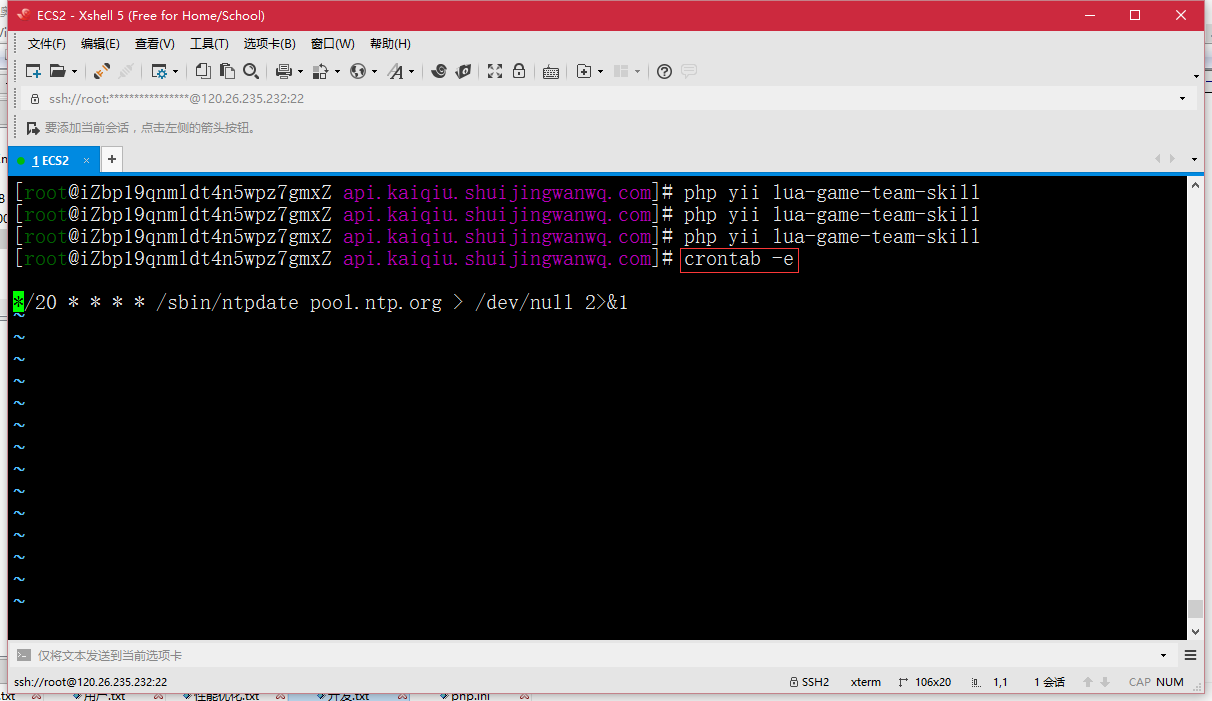The width and height of the screenshot is (1212, 701).
Task: Add a new tab with plus button
Action: pyautogui.click(x=112, y=159)
